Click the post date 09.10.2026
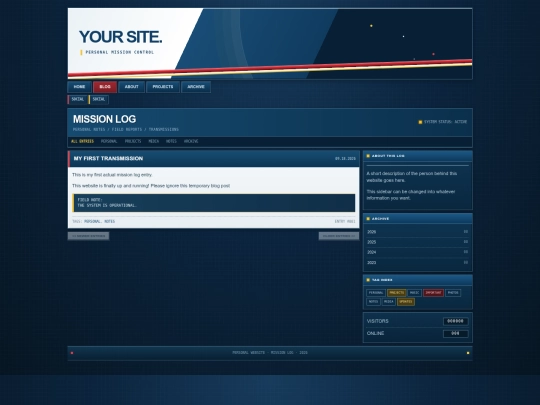The height and width of the screenshot is (405, 540). (x=345, y=159)
